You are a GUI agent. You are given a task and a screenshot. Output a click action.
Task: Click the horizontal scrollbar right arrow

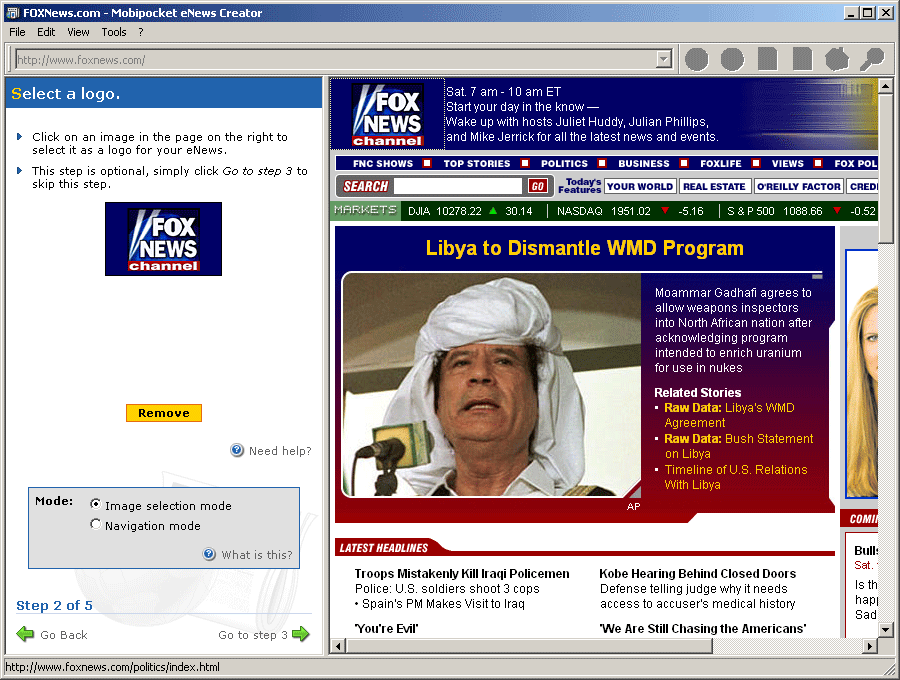[870, 646]
